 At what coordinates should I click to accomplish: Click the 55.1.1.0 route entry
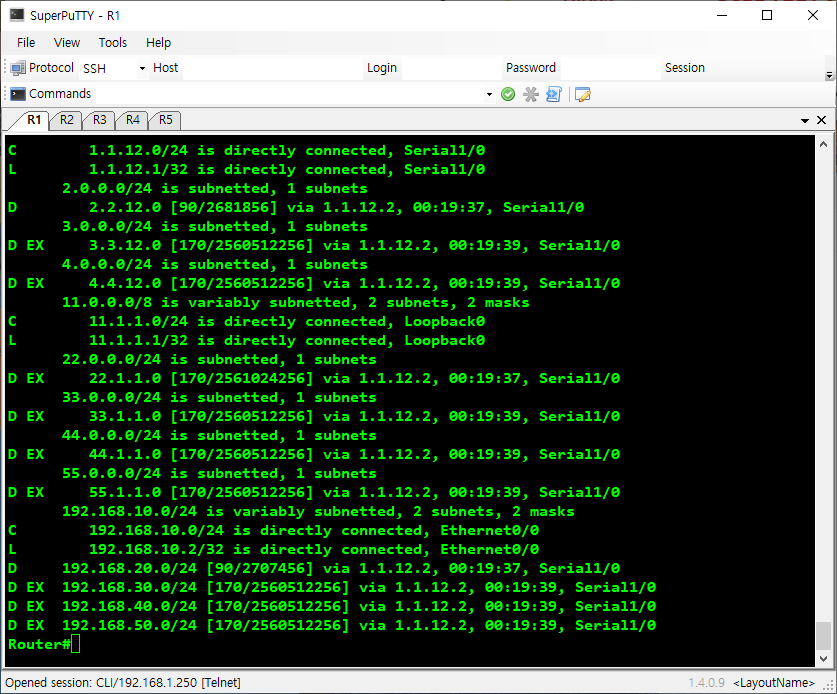[314, 492]
